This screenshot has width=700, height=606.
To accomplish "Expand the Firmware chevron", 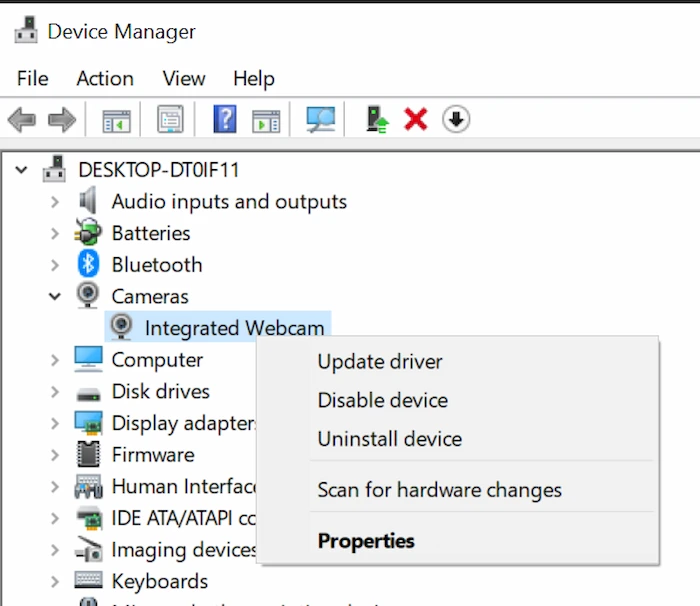I will tap(54, 455).
